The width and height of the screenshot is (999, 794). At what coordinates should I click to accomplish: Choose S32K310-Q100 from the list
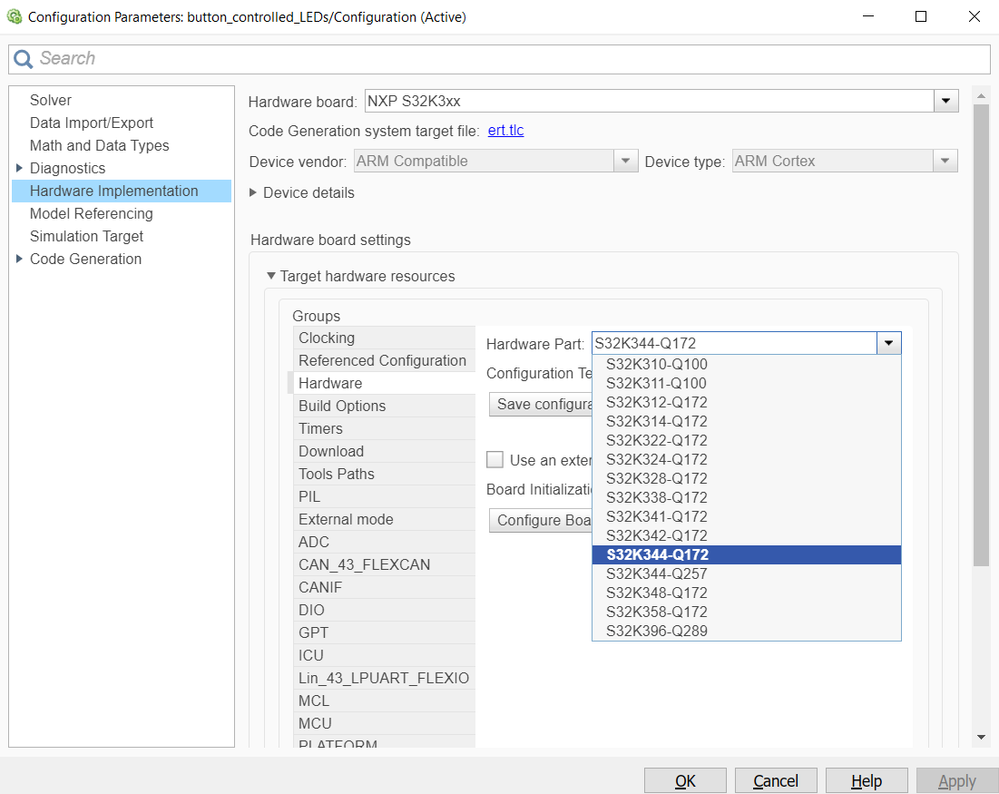pyautogui.click(x=747, y=365)
